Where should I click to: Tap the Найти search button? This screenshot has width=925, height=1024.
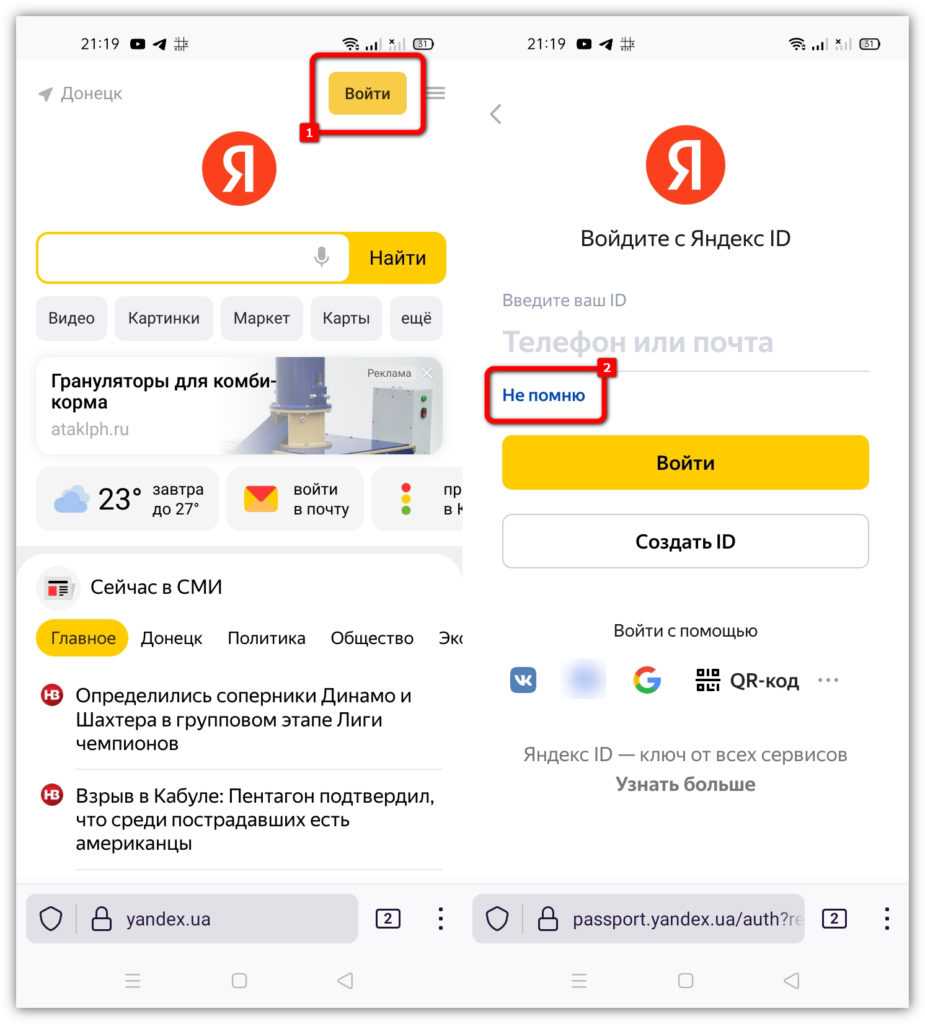pos(397,258)
